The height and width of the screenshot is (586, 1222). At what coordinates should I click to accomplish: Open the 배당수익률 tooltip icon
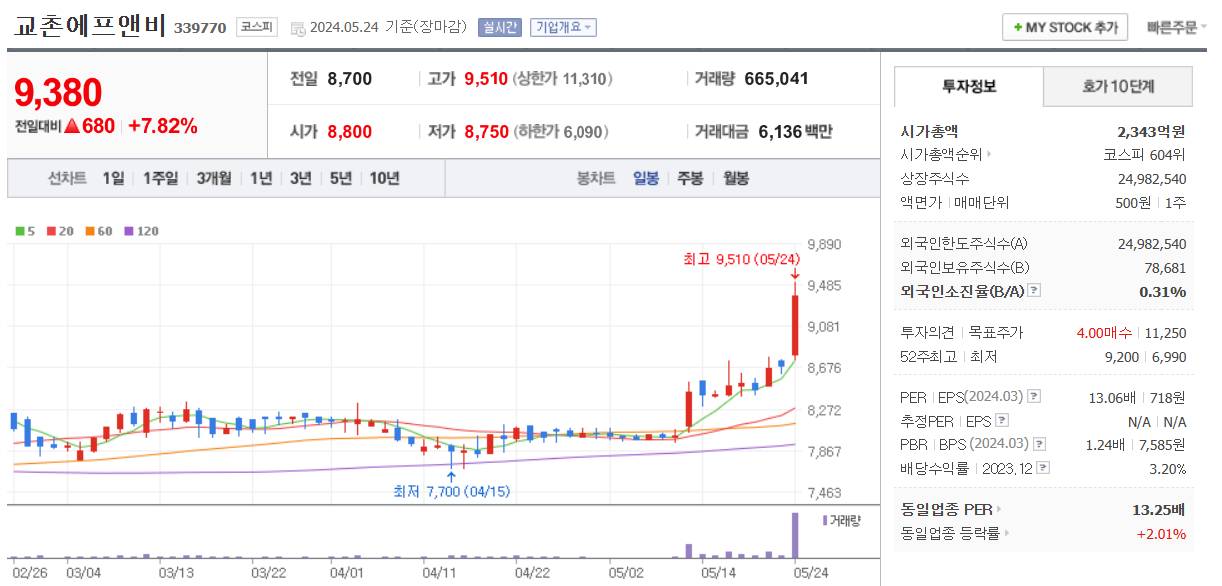1042,466
